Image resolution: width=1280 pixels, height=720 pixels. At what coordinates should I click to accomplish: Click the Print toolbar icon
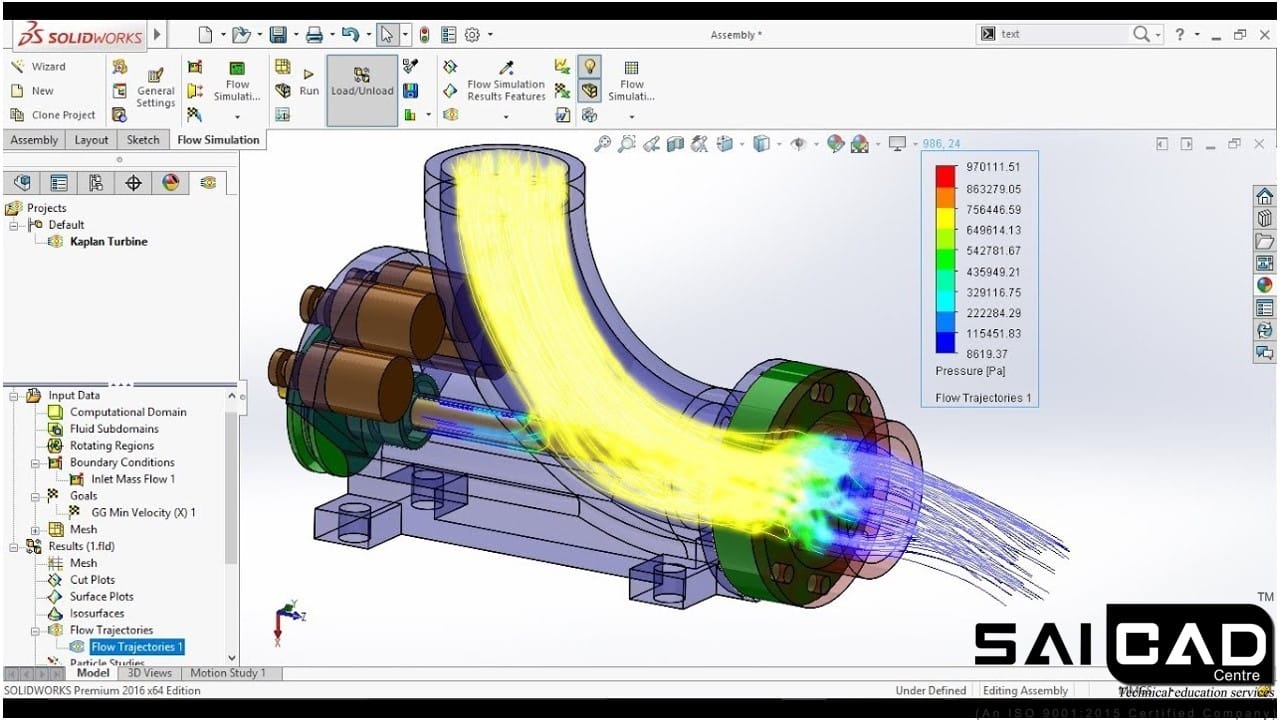(x=314, y=35)
